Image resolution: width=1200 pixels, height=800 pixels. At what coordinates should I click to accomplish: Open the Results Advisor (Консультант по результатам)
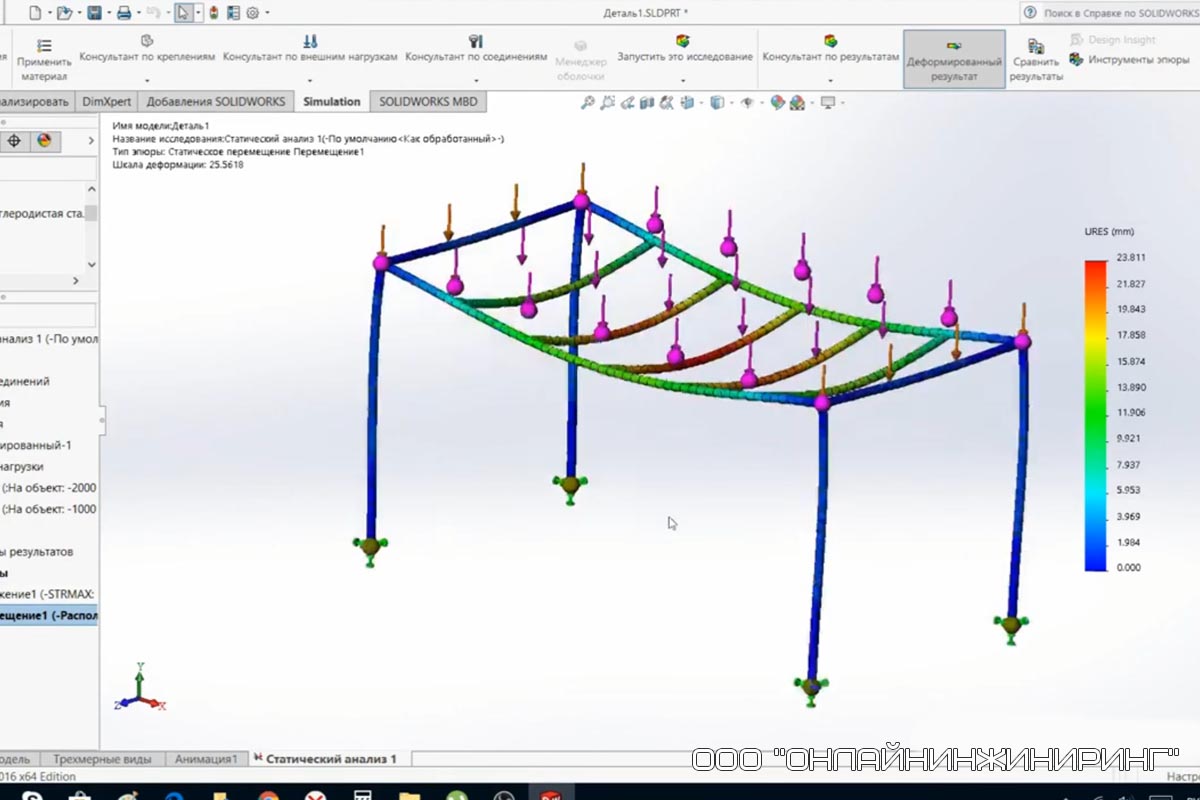coord(830,41)
